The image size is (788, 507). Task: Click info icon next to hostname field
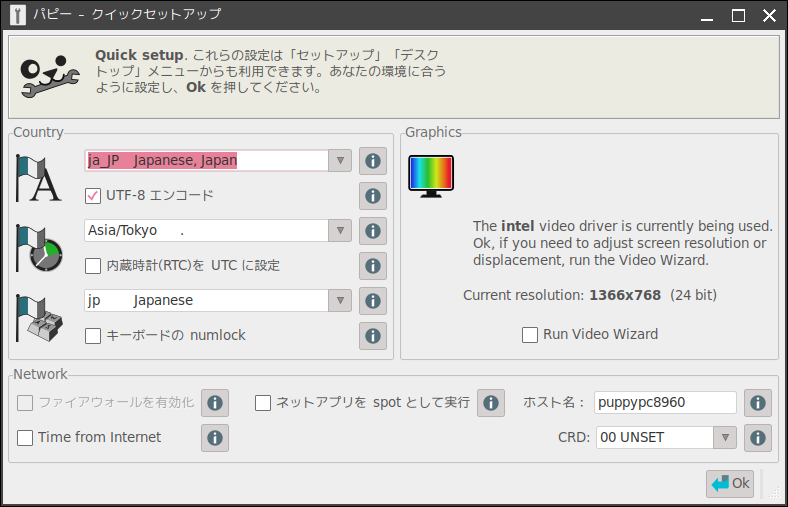click(x=758, y=403)
